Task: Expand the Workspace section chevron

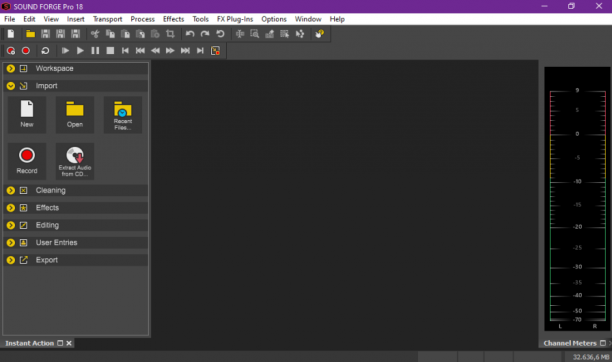Action: click(11, 68)
